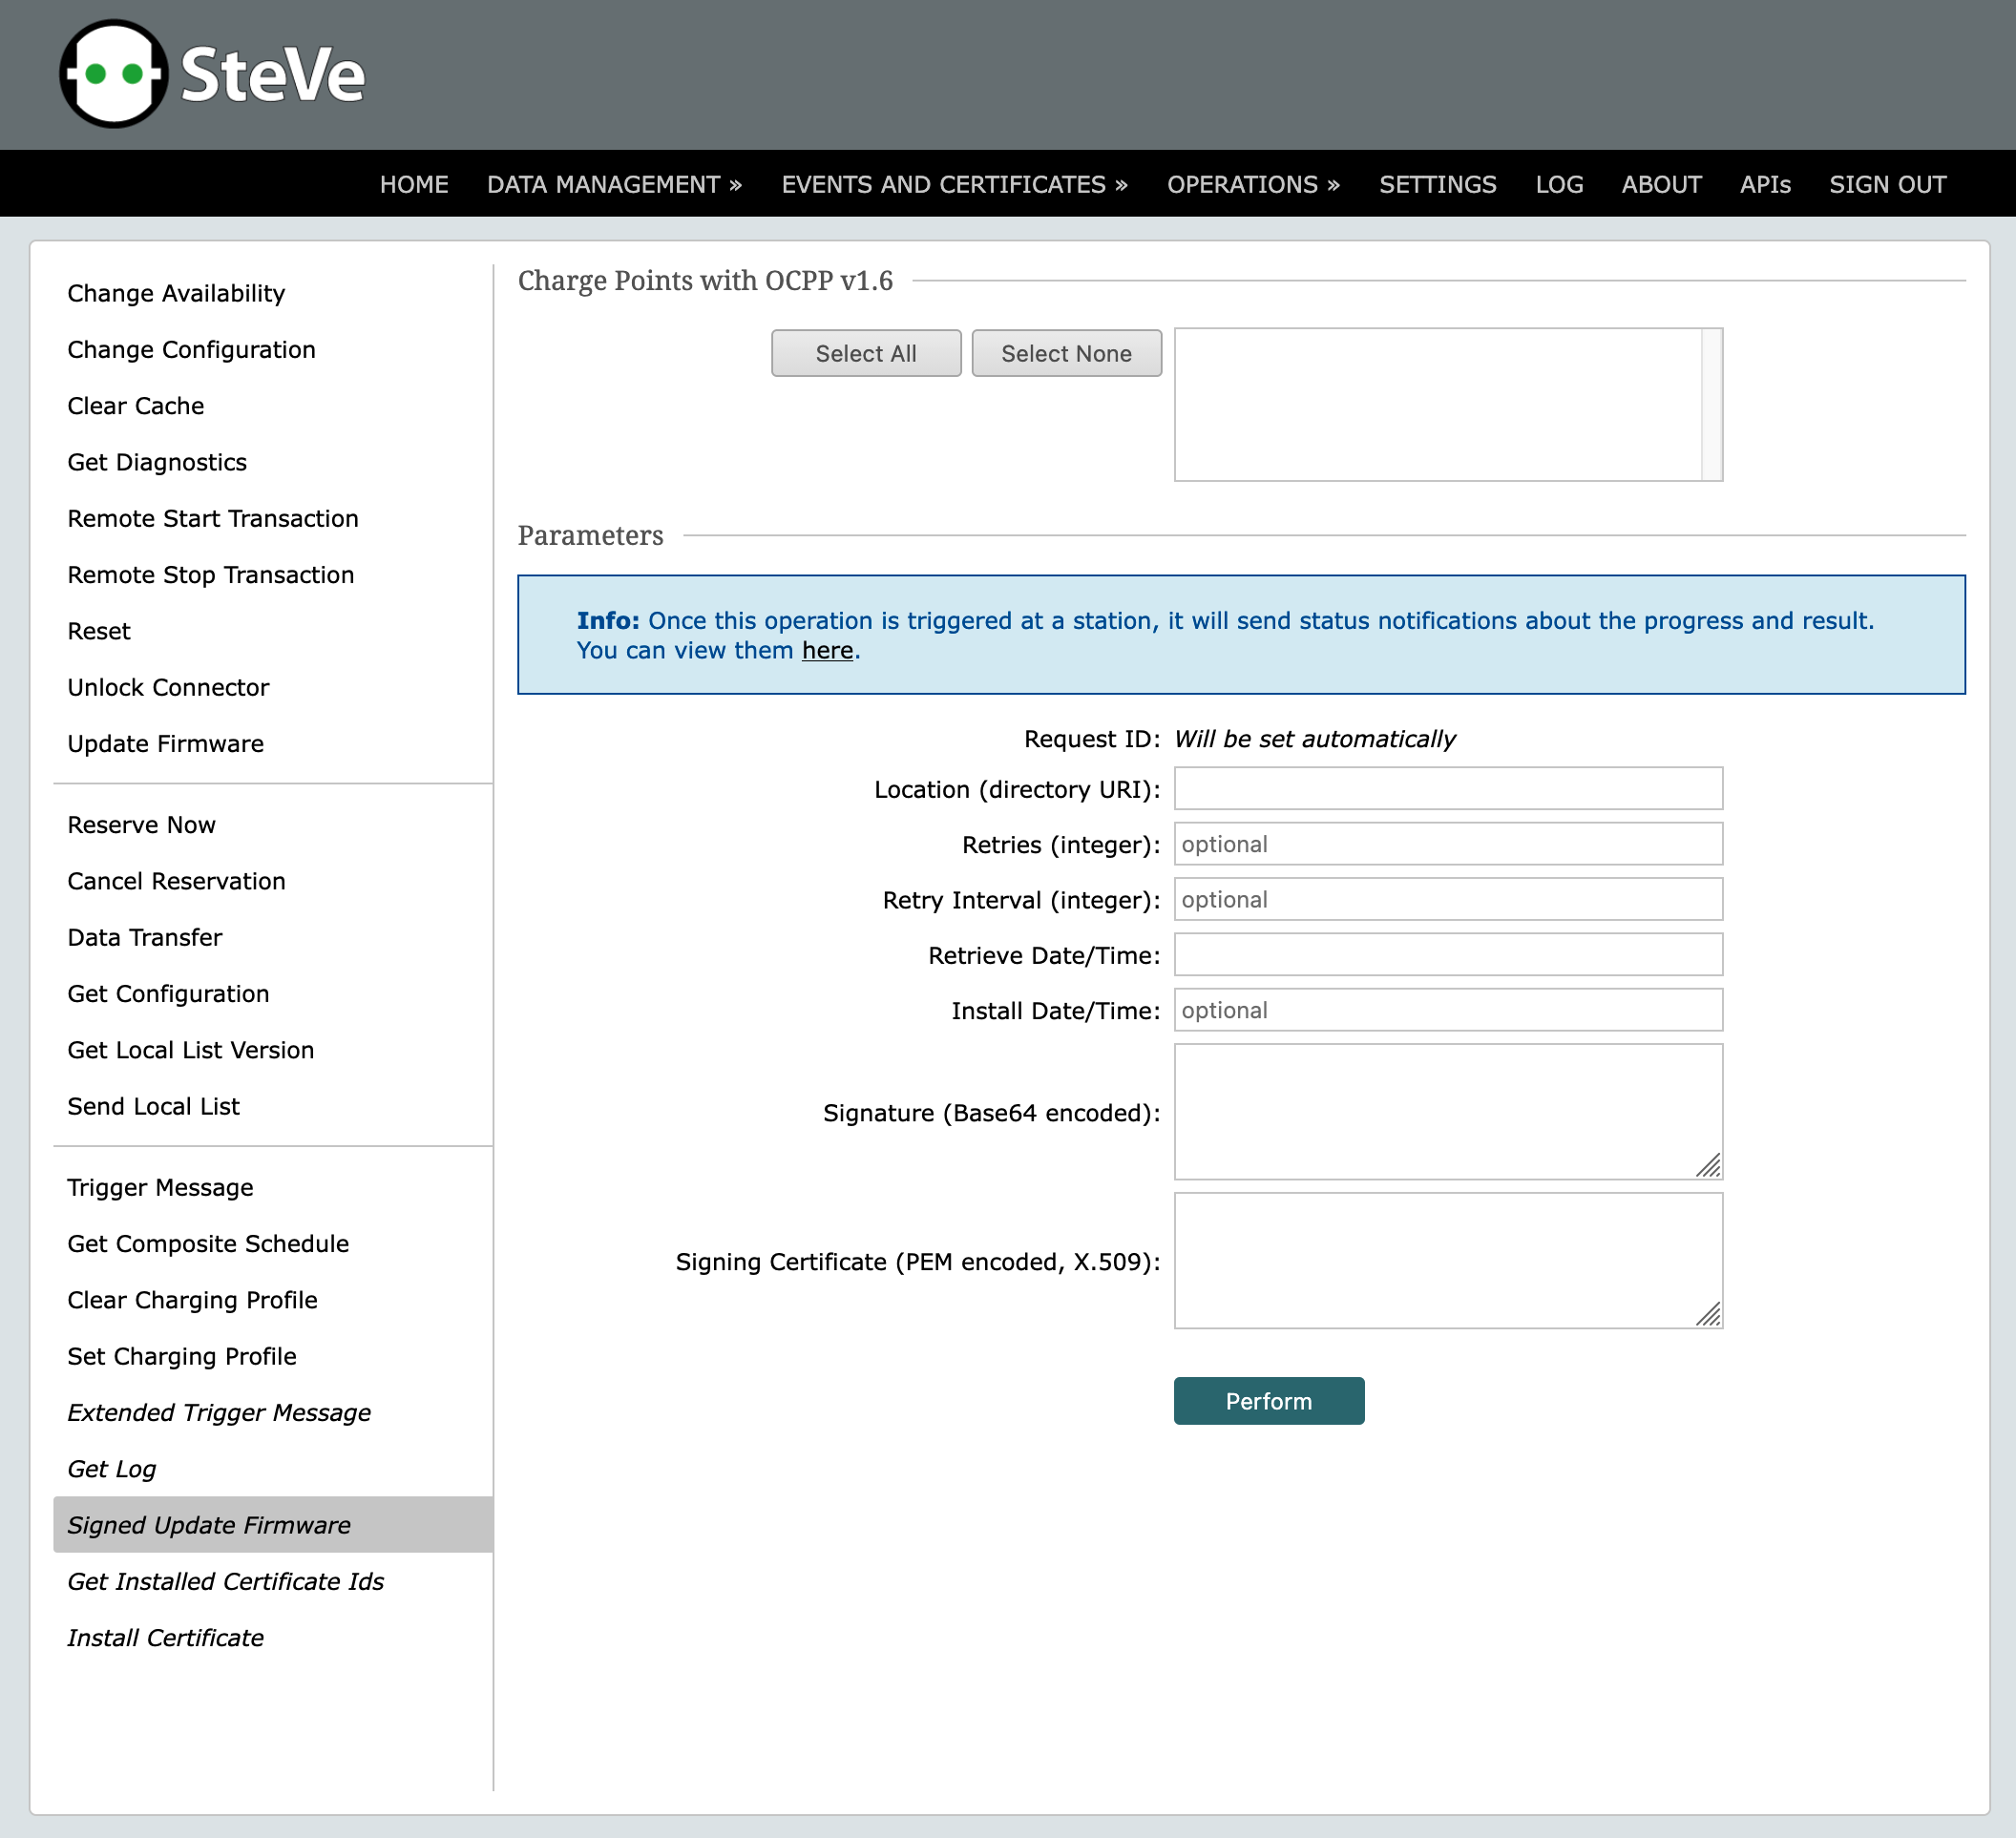The height and width of the screenshot is (1838, 2016).
Task: Open the Data Management dropdown menu
Action: tap(614, 185)
